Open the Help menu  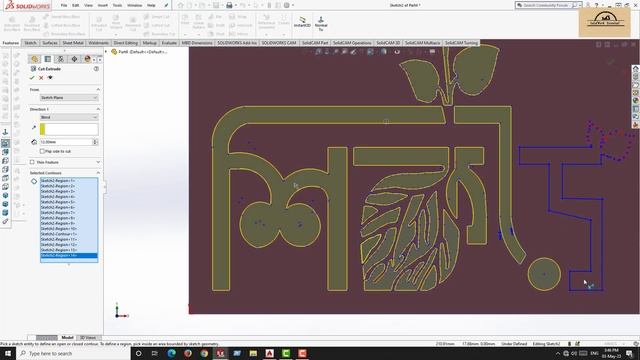click(x=151, y=5)
